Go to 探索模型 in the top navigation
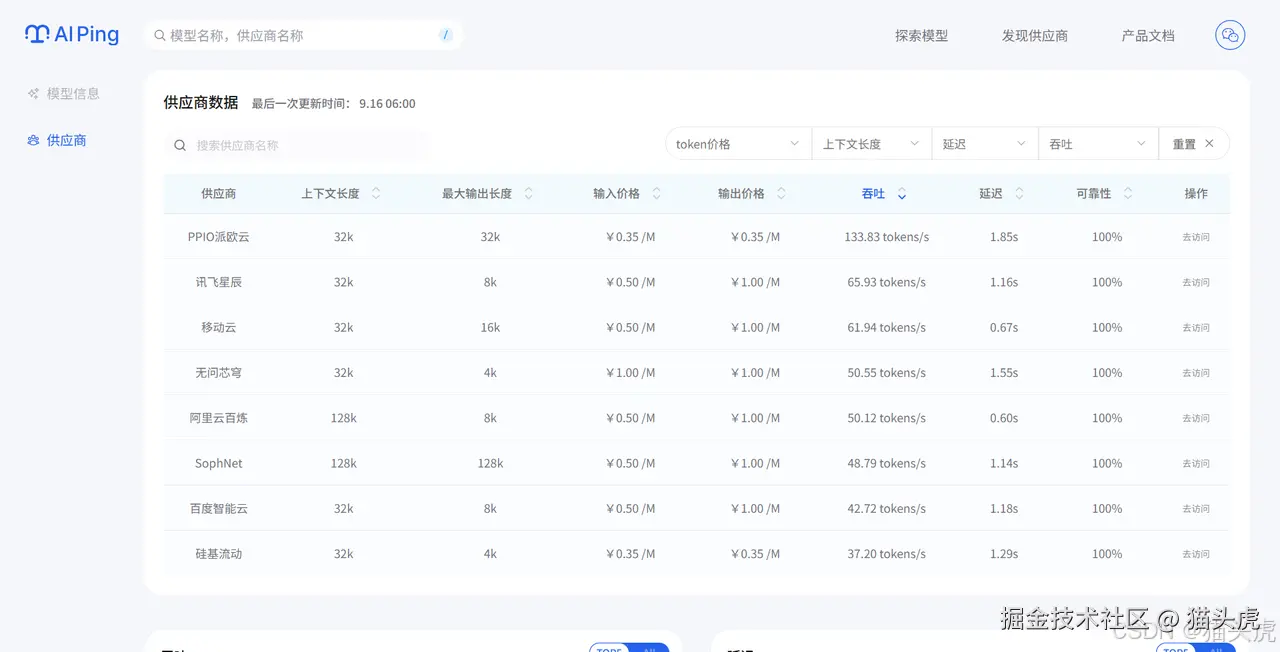The height and width of the screenshot is (652, 1280). click(x=920, y=35)
